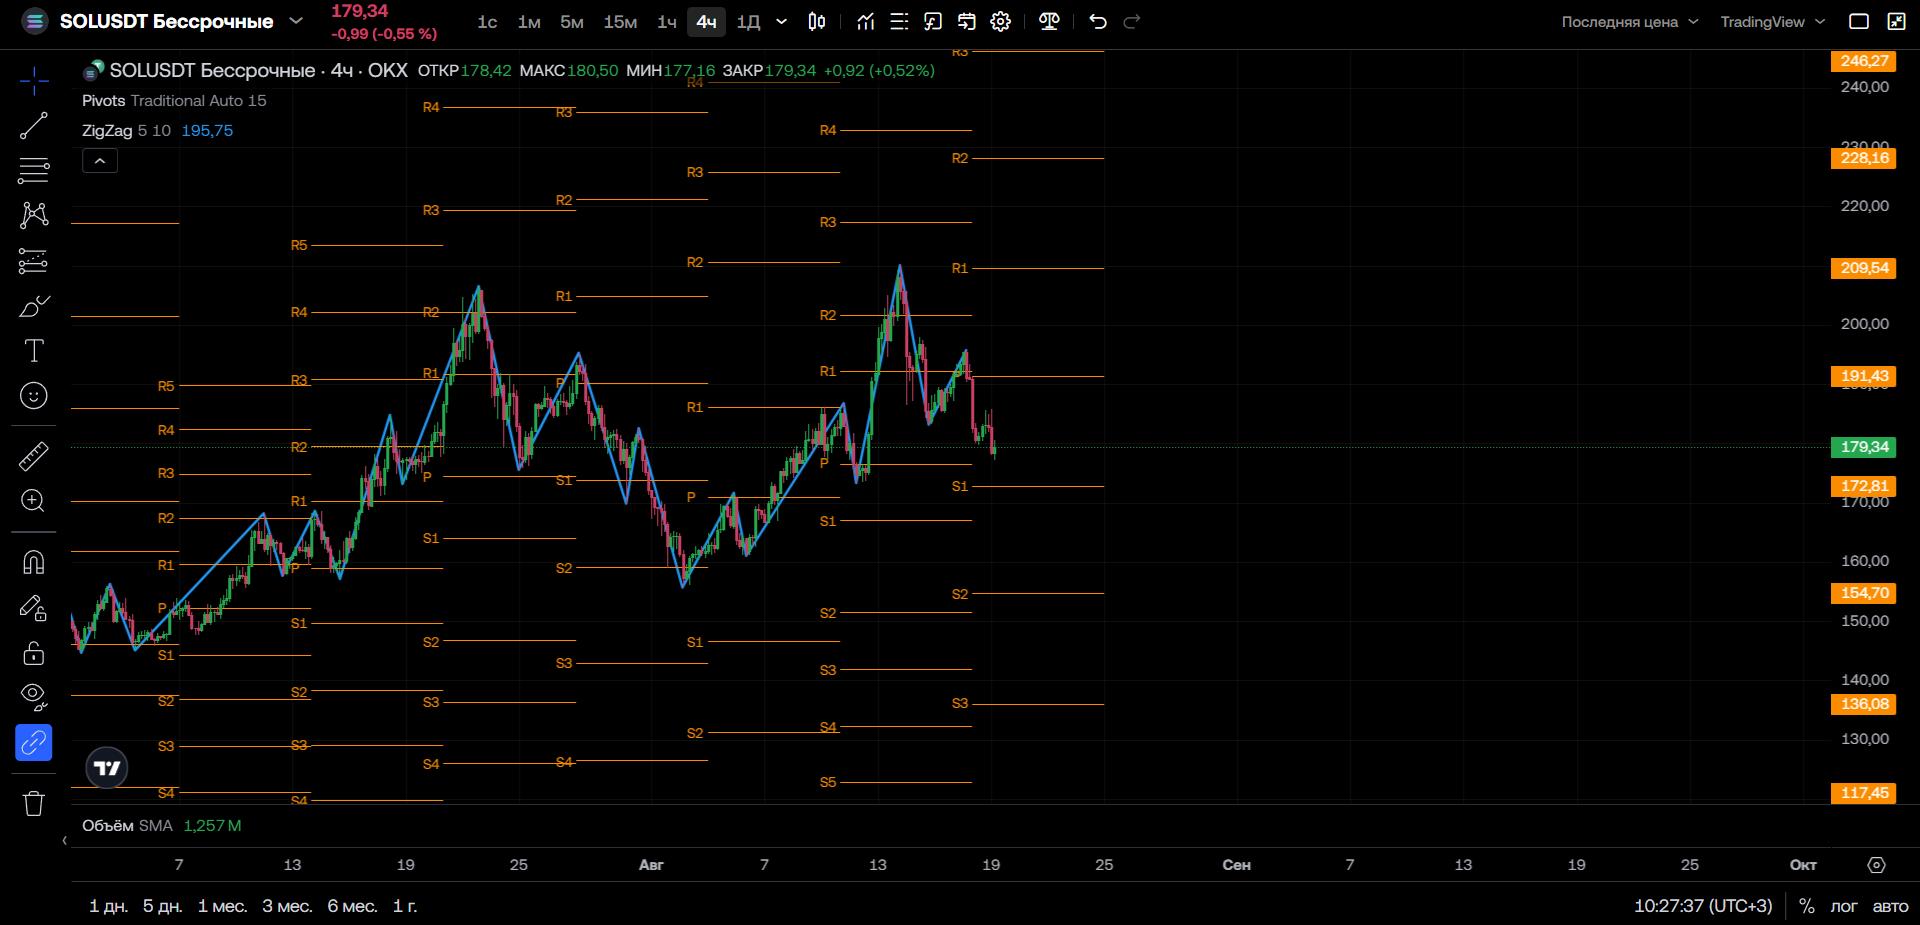
Task: Select the Text annotation tool
Action: click(33, 351)
